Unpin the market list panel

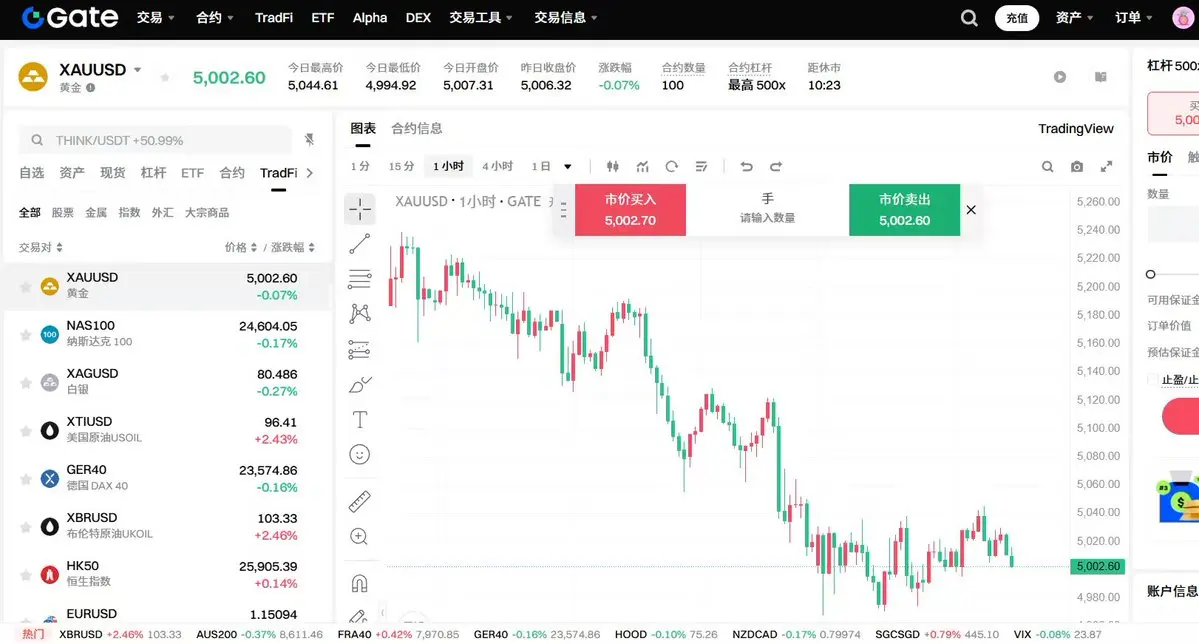click(309, 139)
